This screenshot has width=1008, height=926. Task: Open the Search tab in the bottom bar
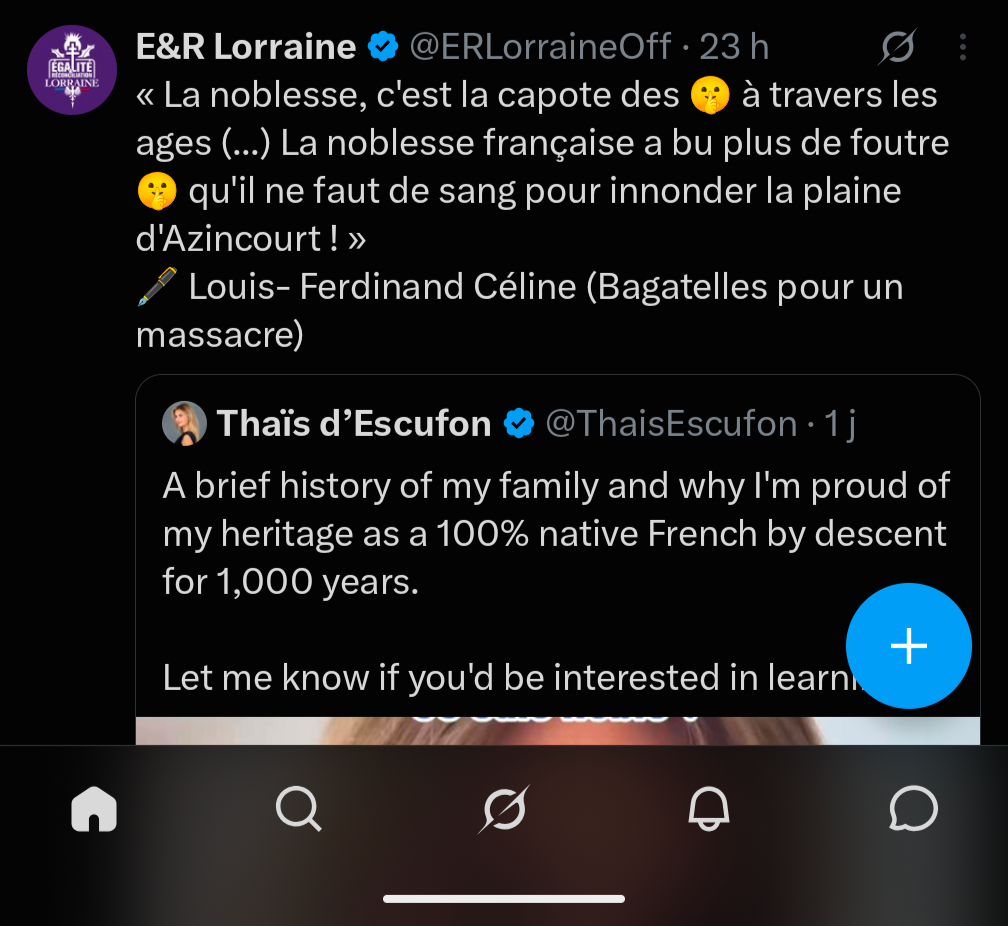(x=298, y=809)
